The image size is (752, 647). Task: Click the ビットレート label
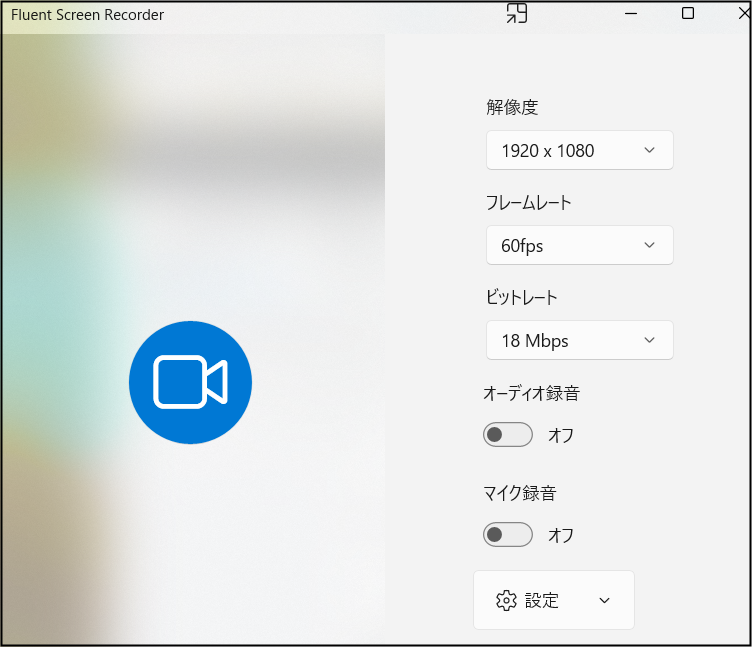pos(521,297)
